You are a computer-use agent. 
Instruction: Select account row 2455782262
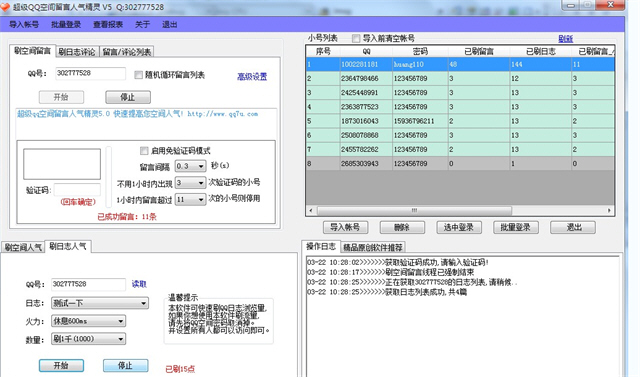pos(460,149)
